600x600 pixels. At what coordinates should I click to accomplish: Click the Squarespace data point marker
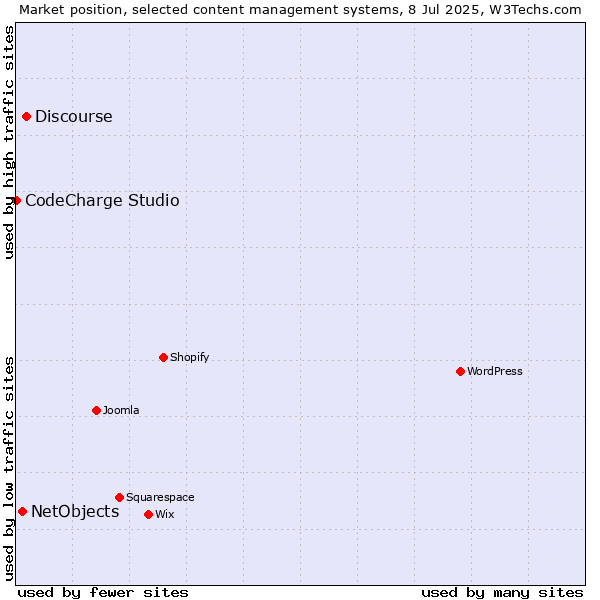pos(119,497)
